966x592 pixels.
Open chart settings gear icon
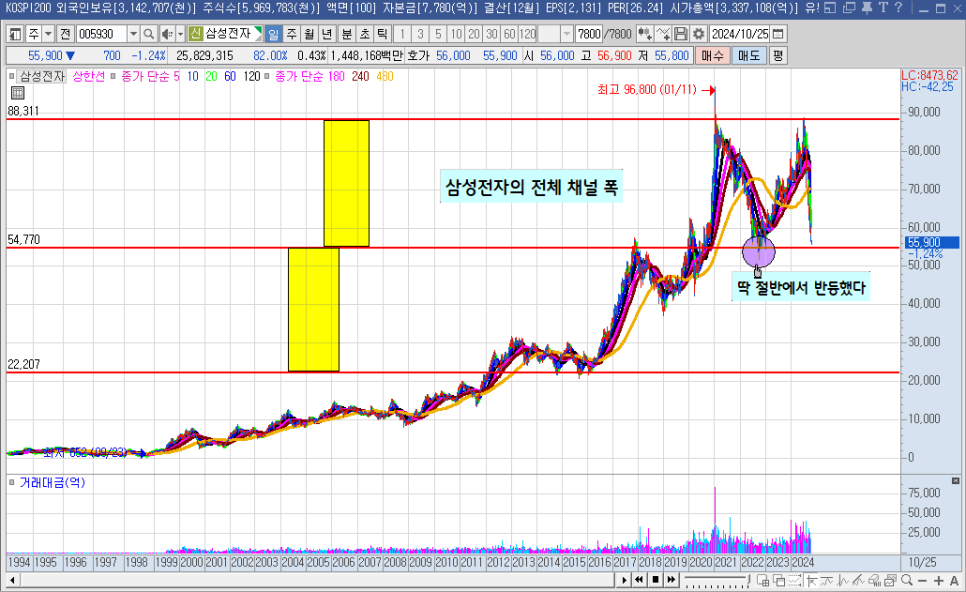[698, 34]
